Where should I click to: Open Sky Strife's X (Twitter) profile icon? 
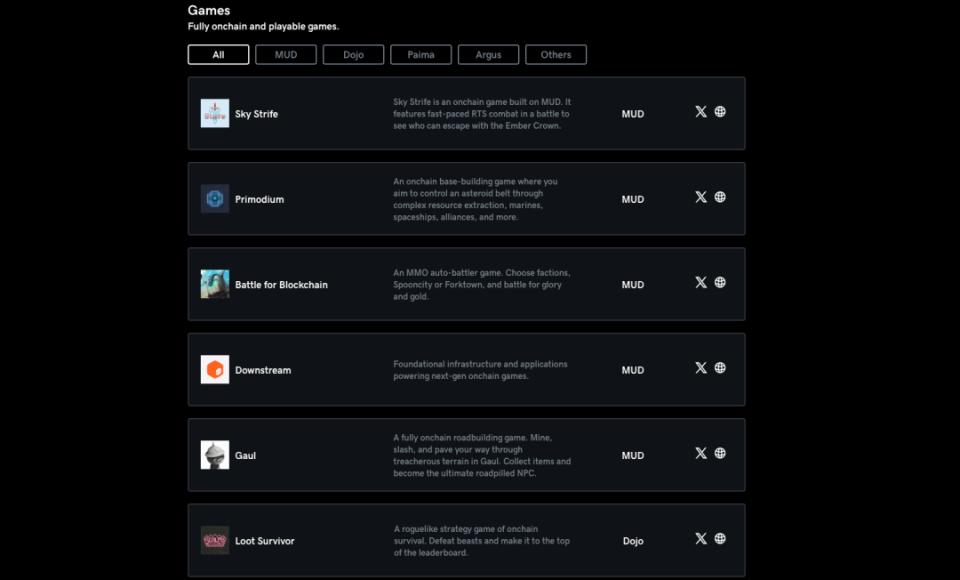tap(701, 111)
